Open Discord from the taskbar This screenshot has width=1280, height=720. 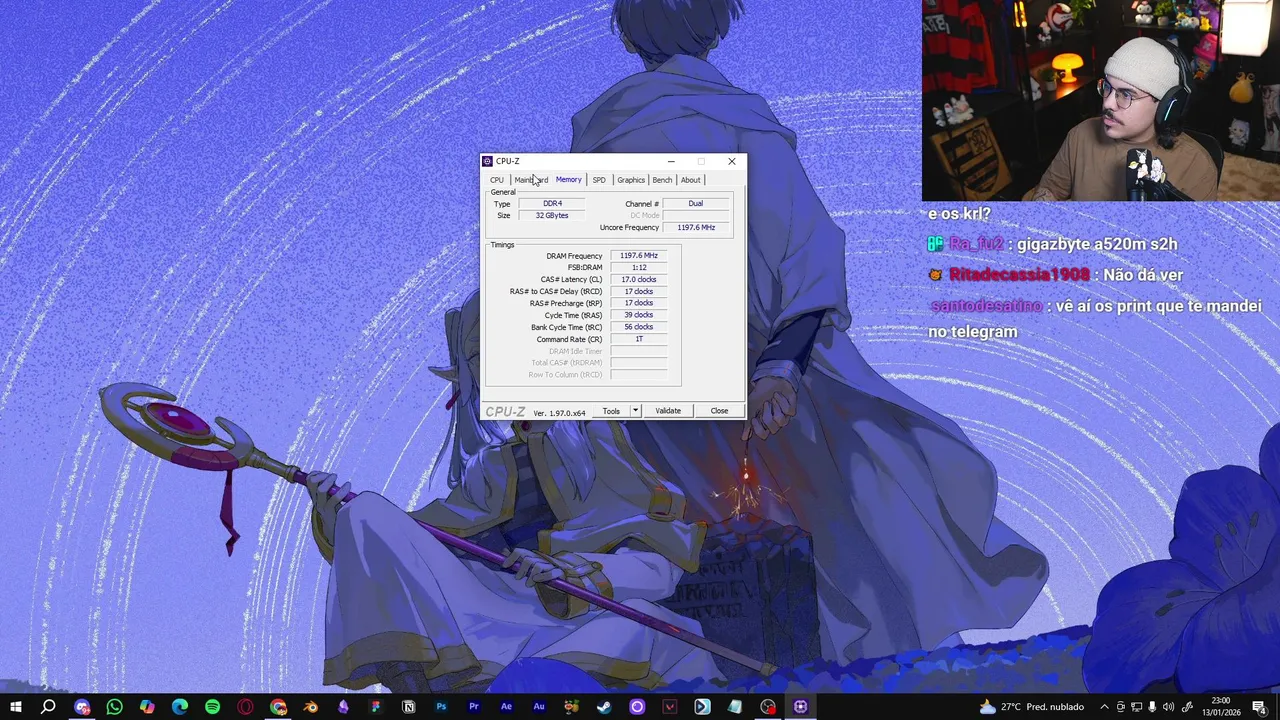click(x=82, y=707)
